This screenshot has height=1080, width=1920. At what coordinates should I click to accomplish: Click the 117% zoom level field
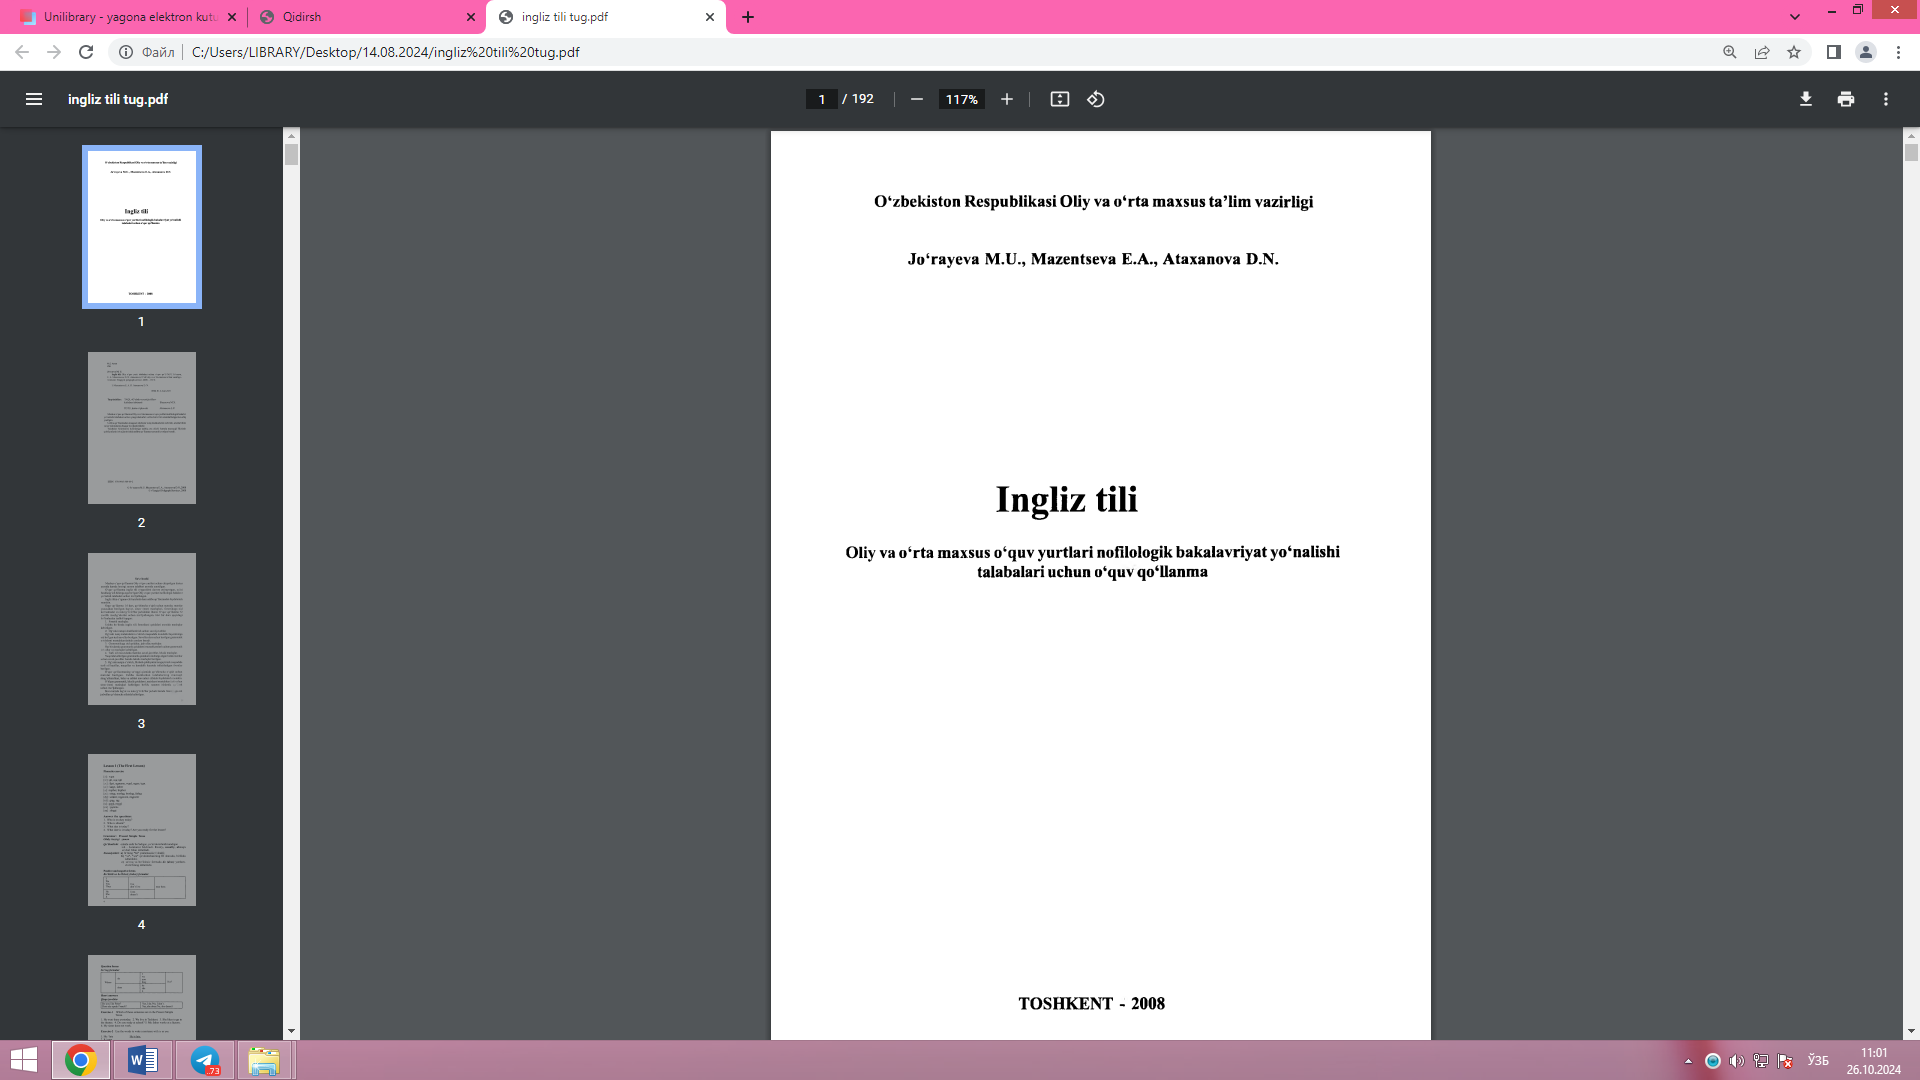coord(962,99)
